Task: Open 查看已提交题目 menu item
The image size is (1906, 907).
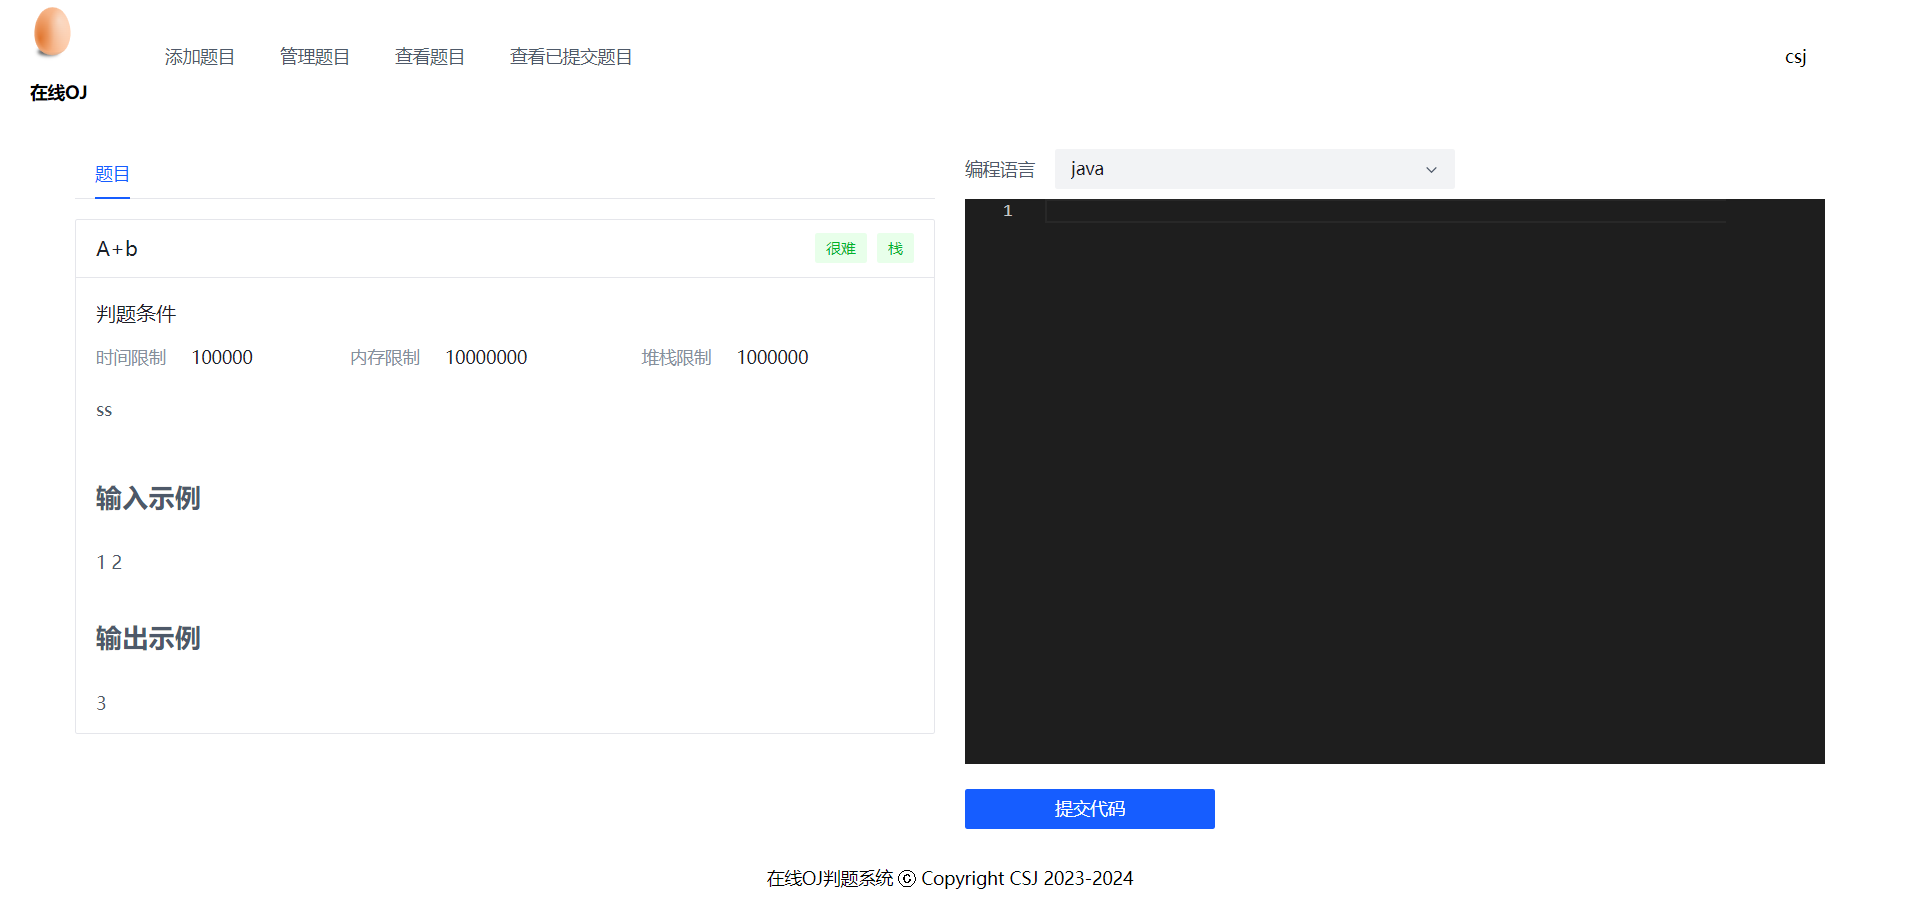Action: click(571, 57)
